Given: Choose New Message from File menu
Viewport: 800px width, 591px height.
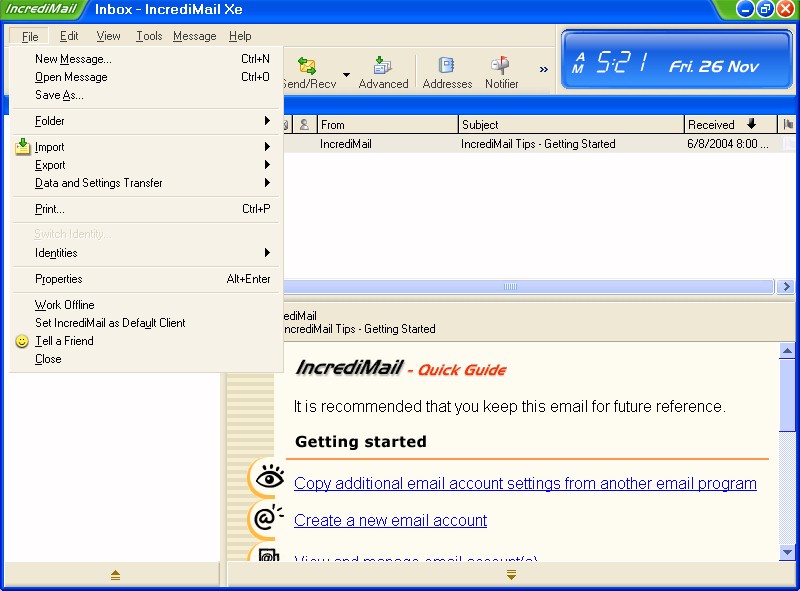Looking at the screenshot, I should pos(73,59).
